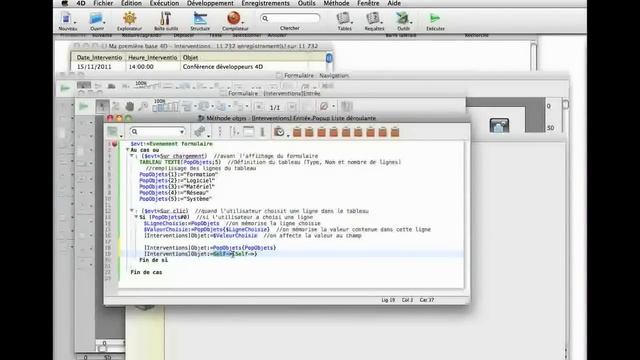Collapse the '$evt=Sur chargement' case block
The image size is (640, 360).
click(132, 156)
